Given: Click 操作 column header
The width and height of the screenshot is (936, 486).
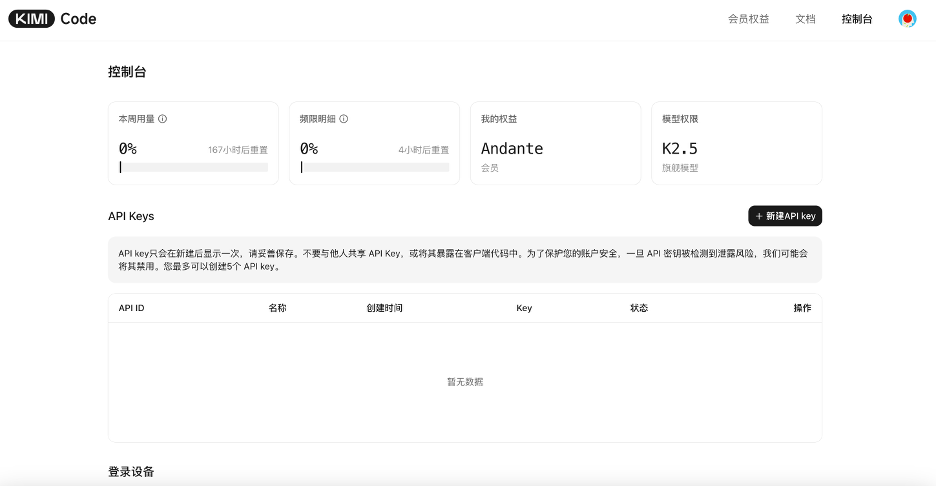Looking at the screenshot, I should click(x=802, y=308).
